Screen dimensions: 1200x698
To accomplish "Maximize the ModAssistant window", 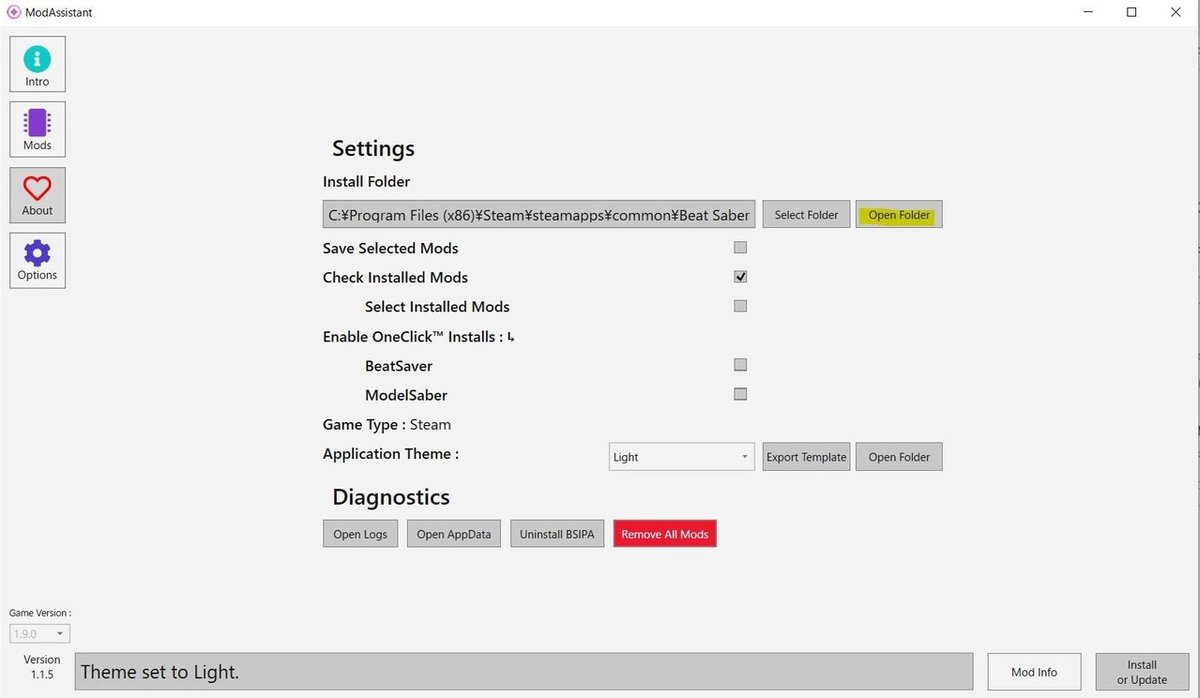I will 1132,12.
